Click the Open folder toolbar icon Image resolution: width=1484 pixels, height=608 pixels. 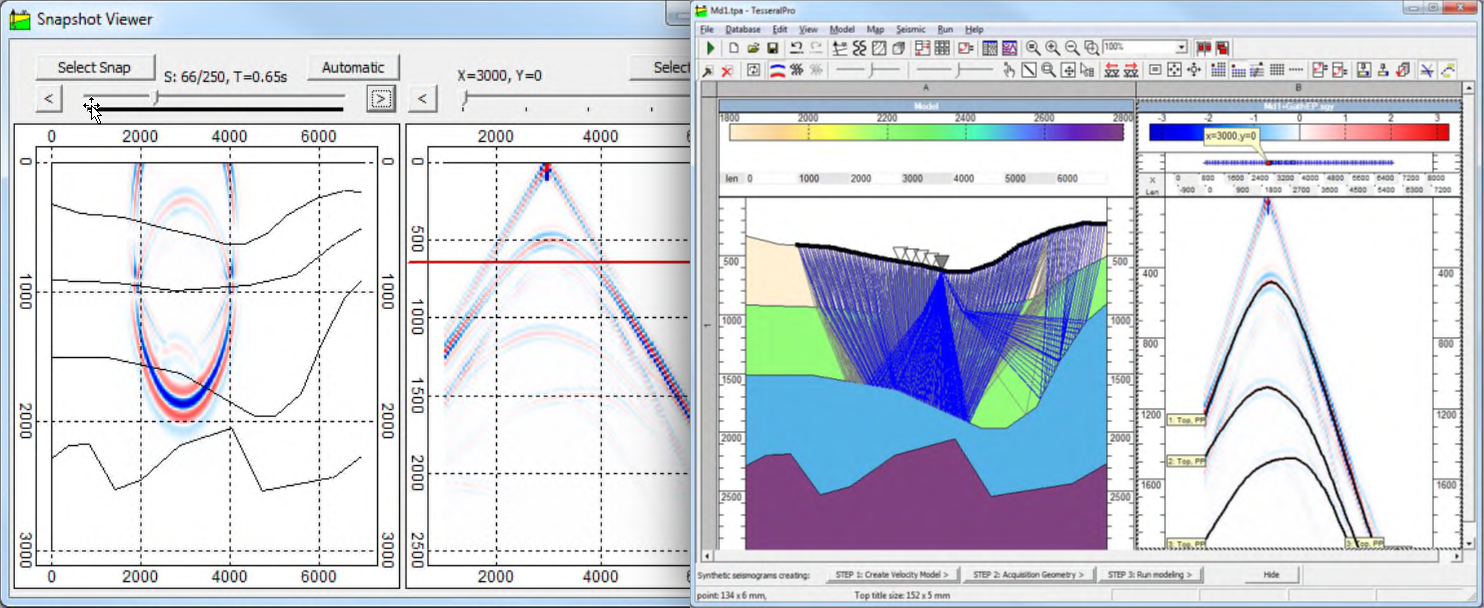(x=753, y=48)
